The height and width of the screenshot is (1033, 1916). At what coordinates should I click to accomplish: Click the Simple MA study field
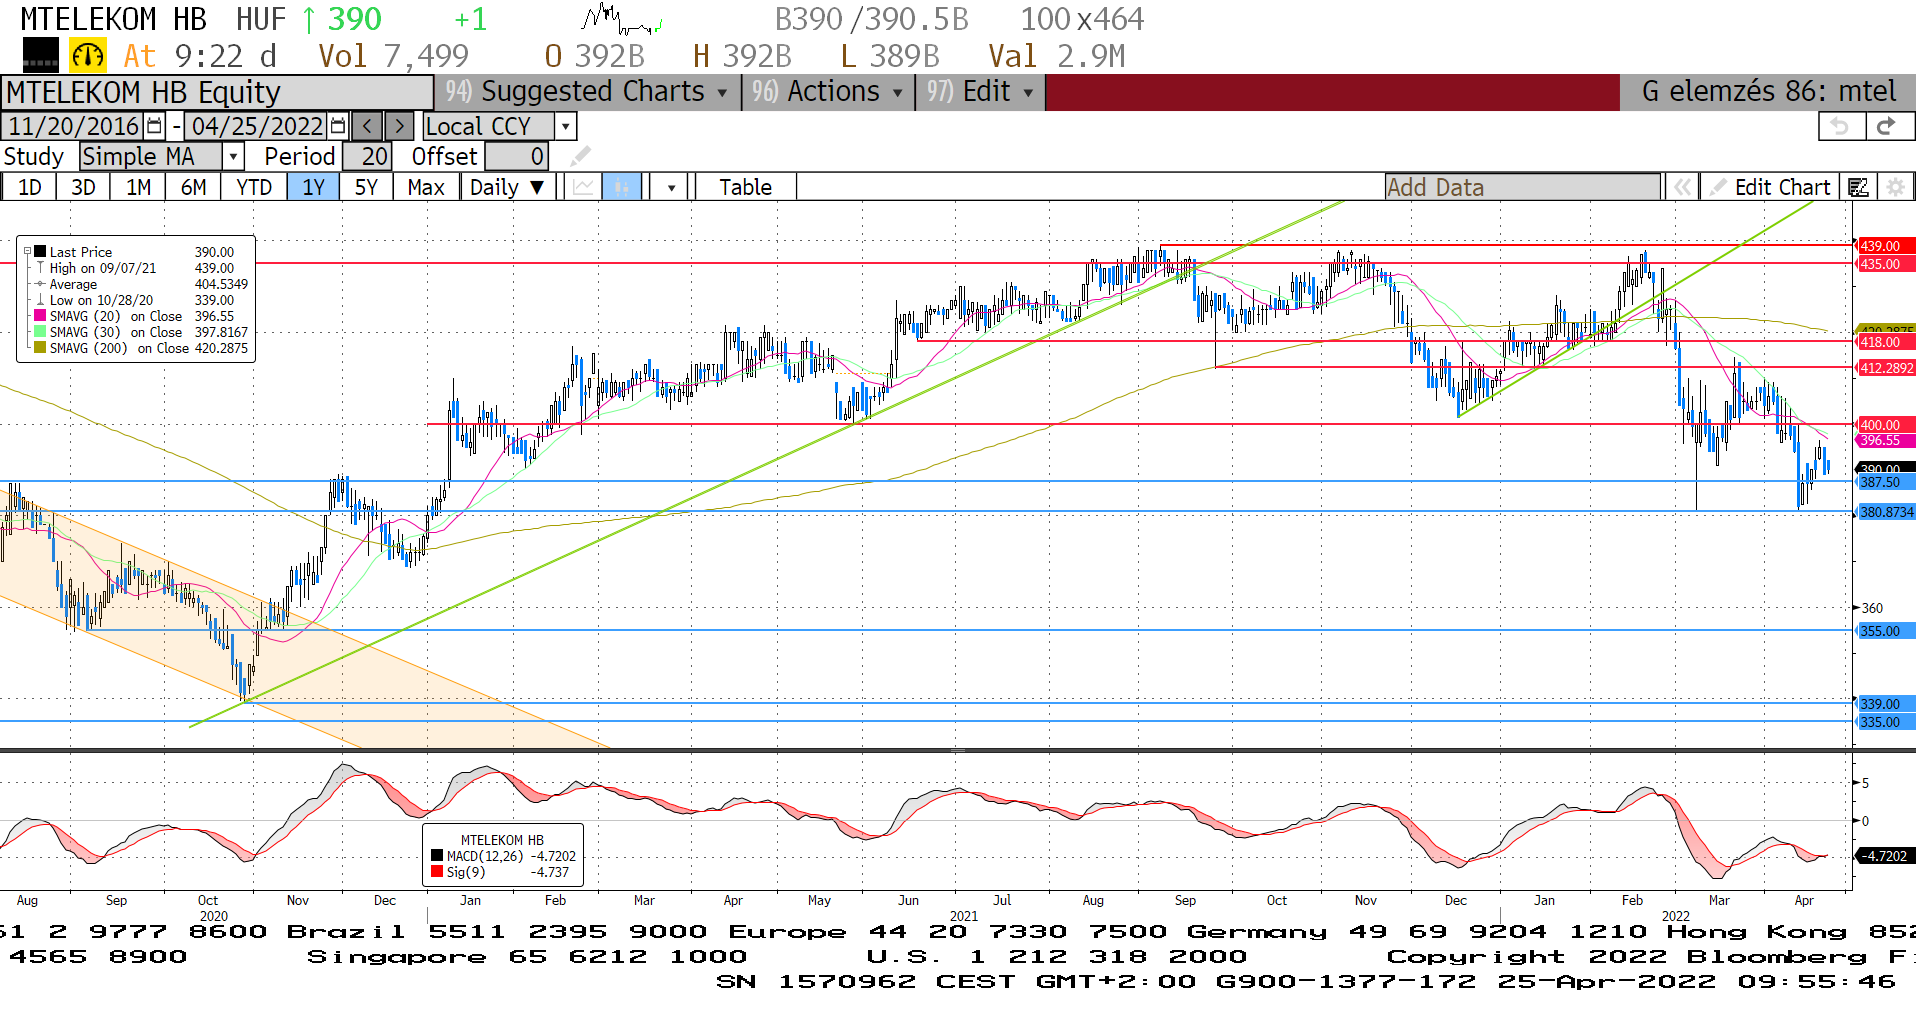[x=151, y=156]
